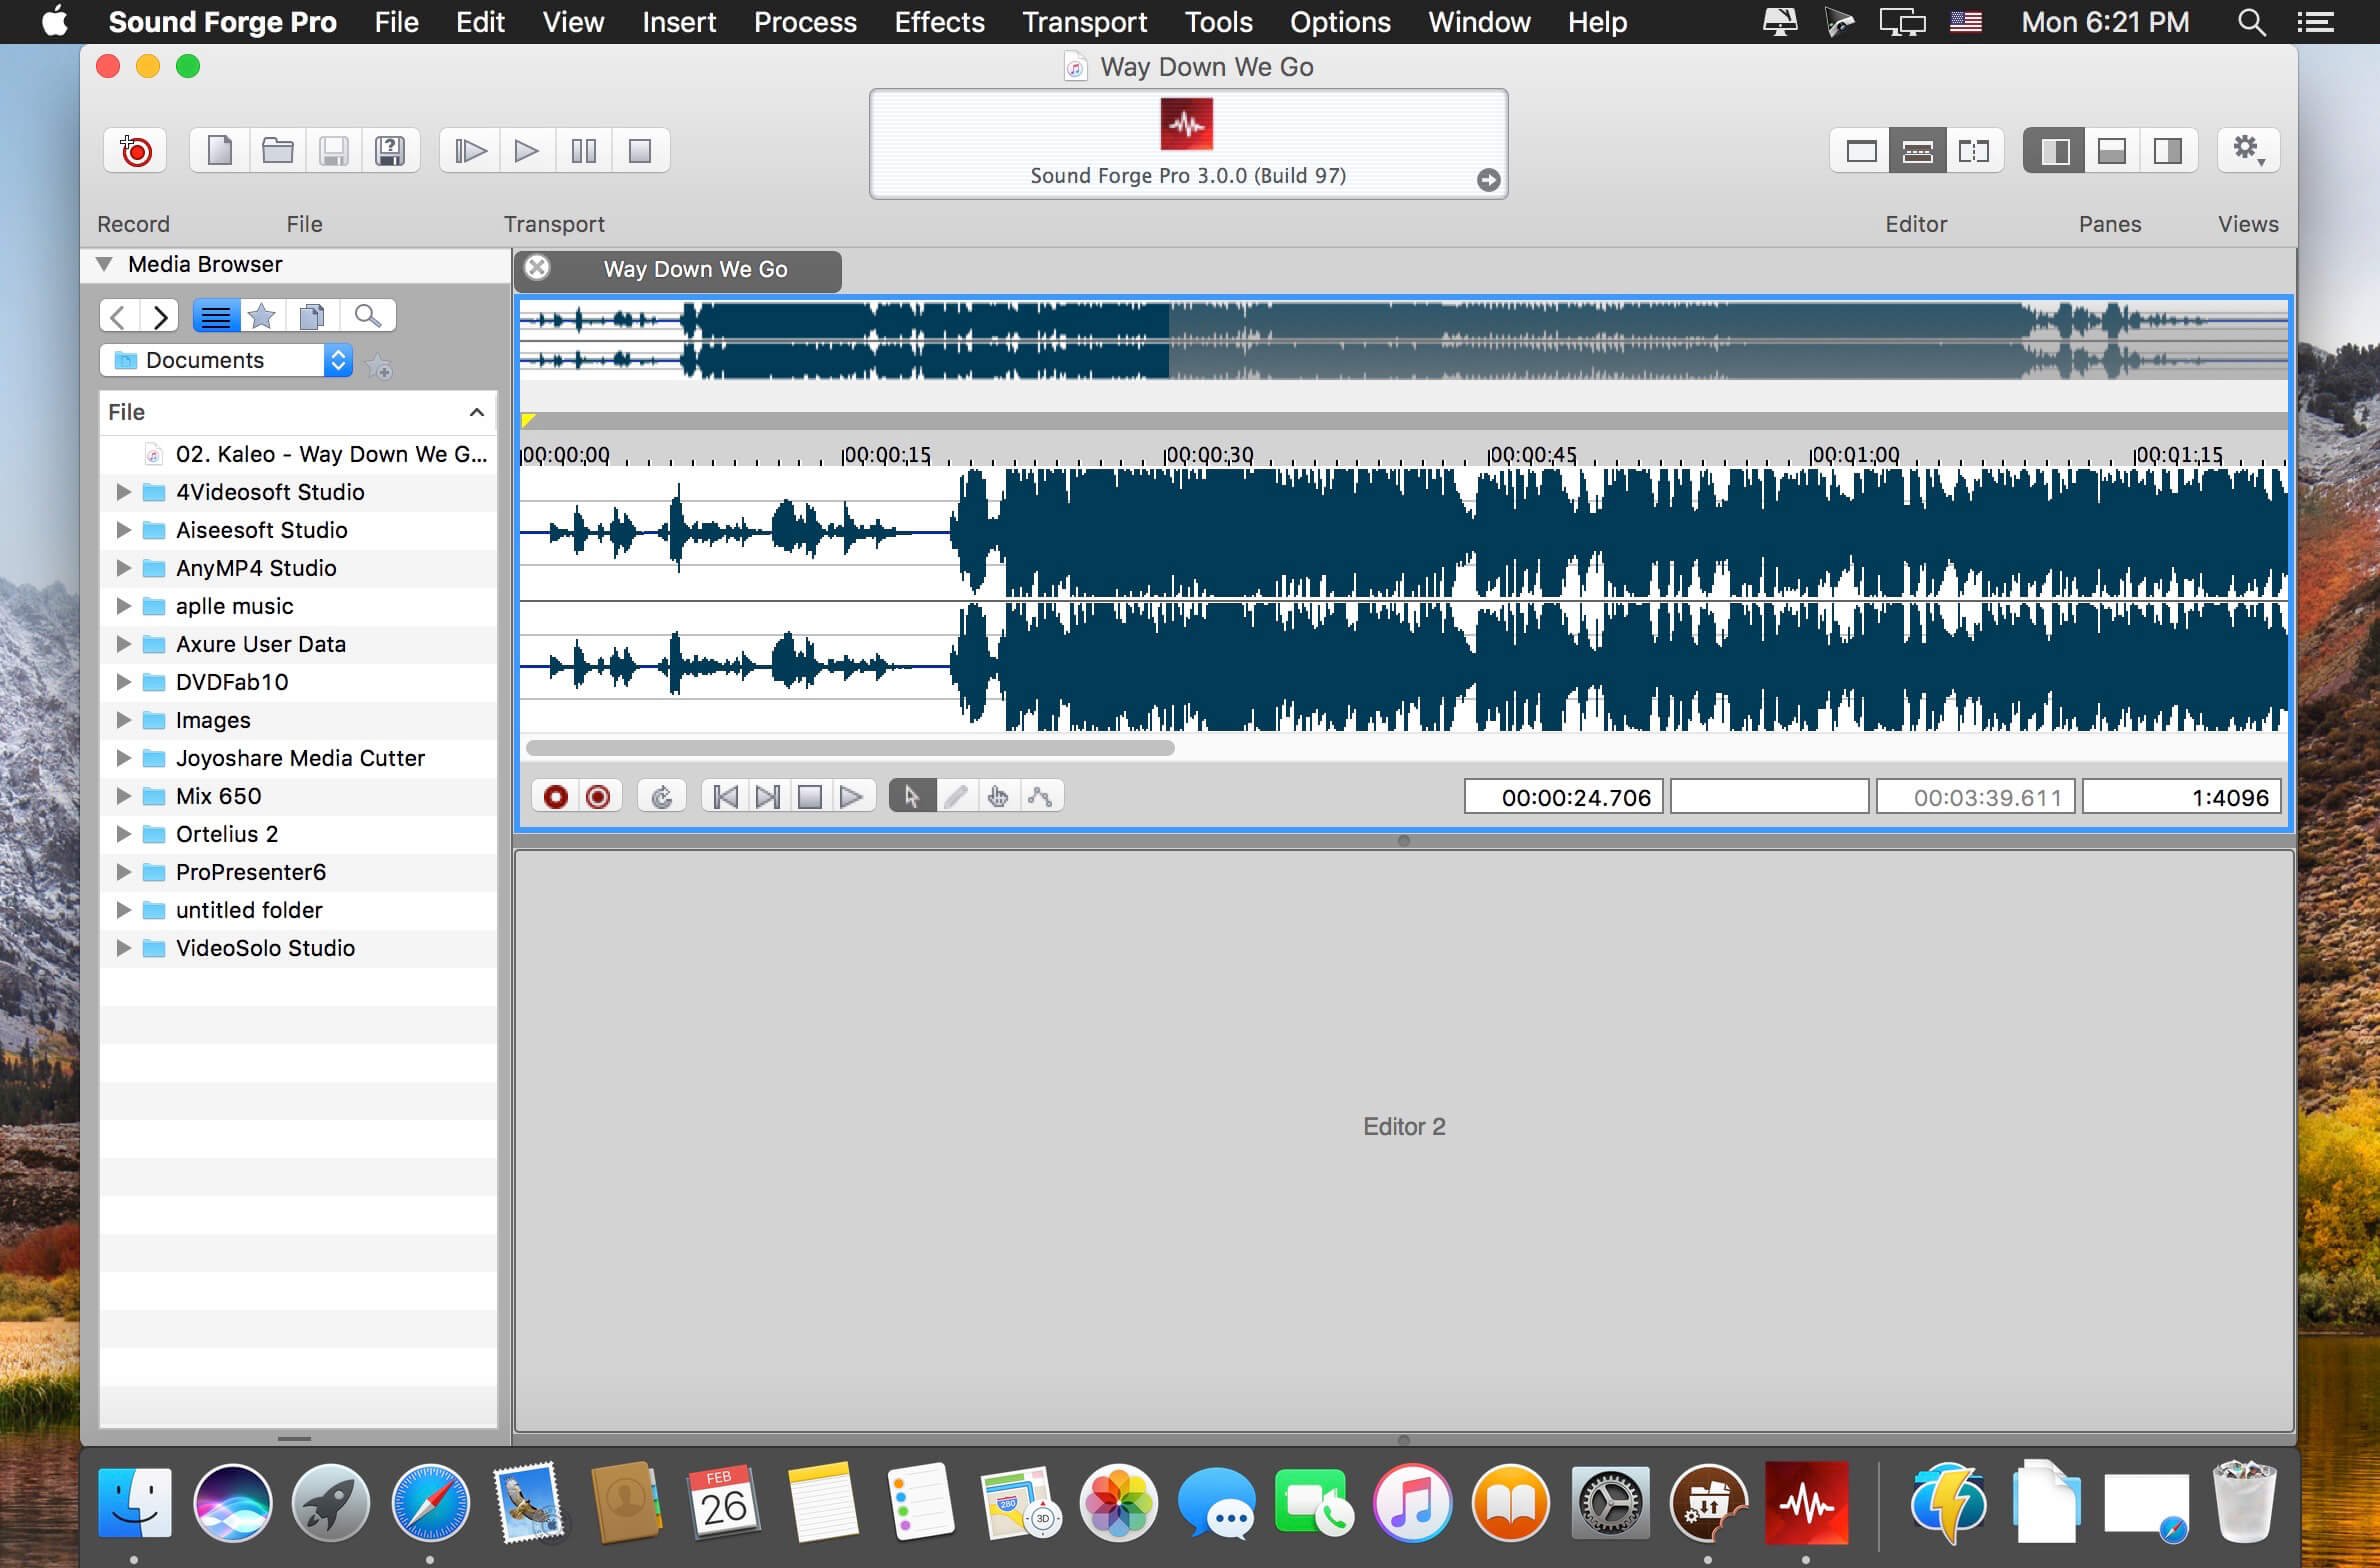Select the Mix 650 folder
Viewport: 2380px width, 1568px height.
(x=298, y=796)
